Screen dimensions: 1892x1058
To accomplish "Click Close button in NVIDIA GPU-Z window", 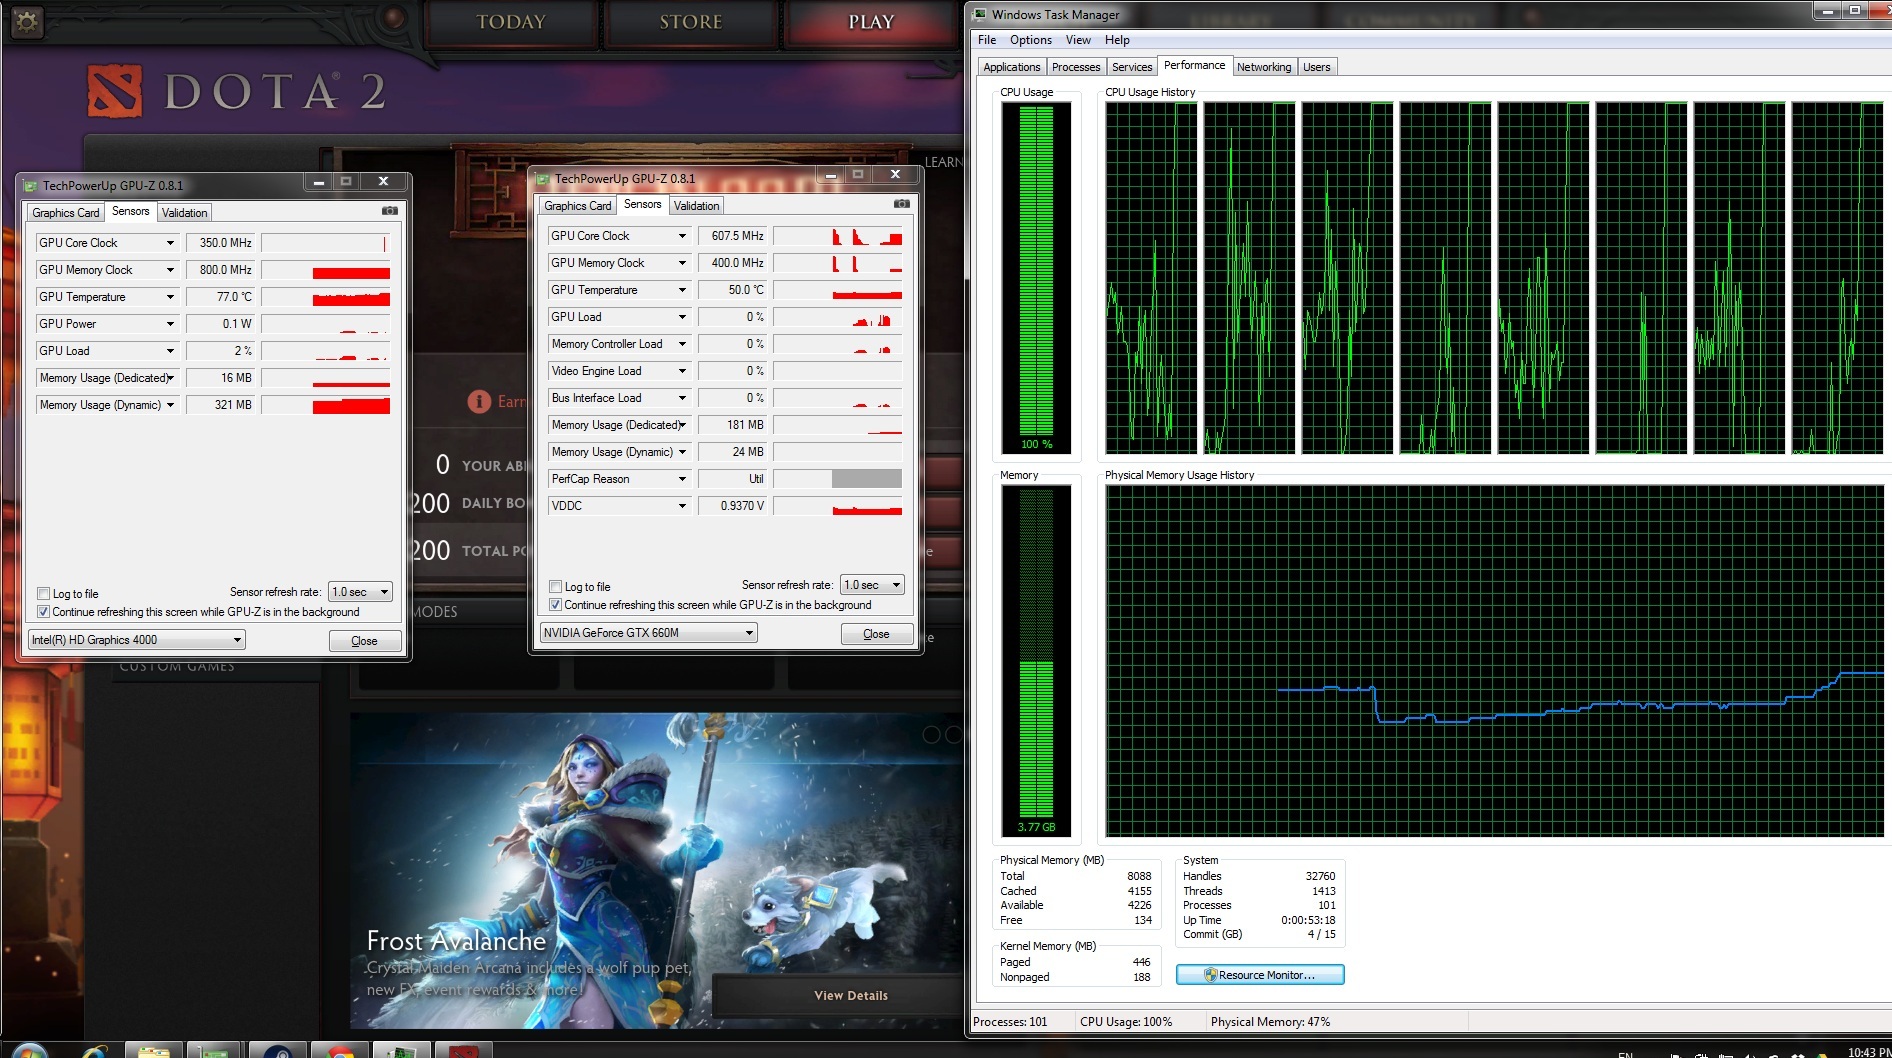I will coord(877,634).
